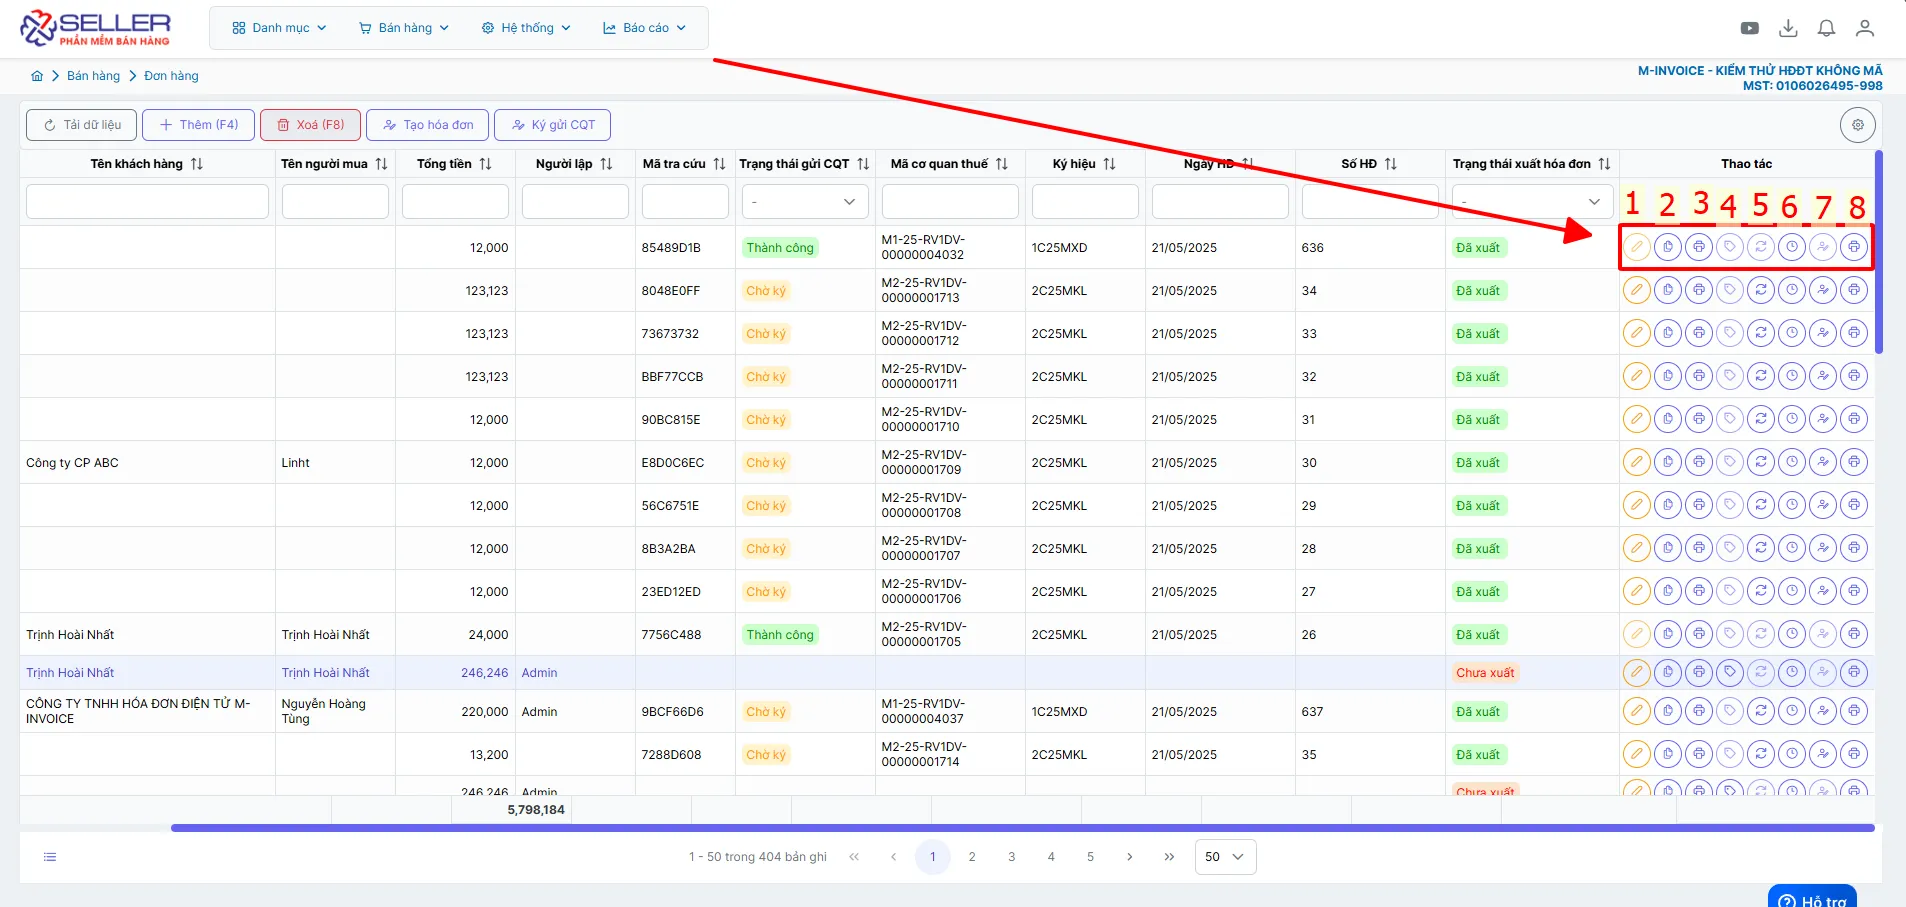
Task: Open the Bán hàng menu in navbar
Action: coord(404,28)
